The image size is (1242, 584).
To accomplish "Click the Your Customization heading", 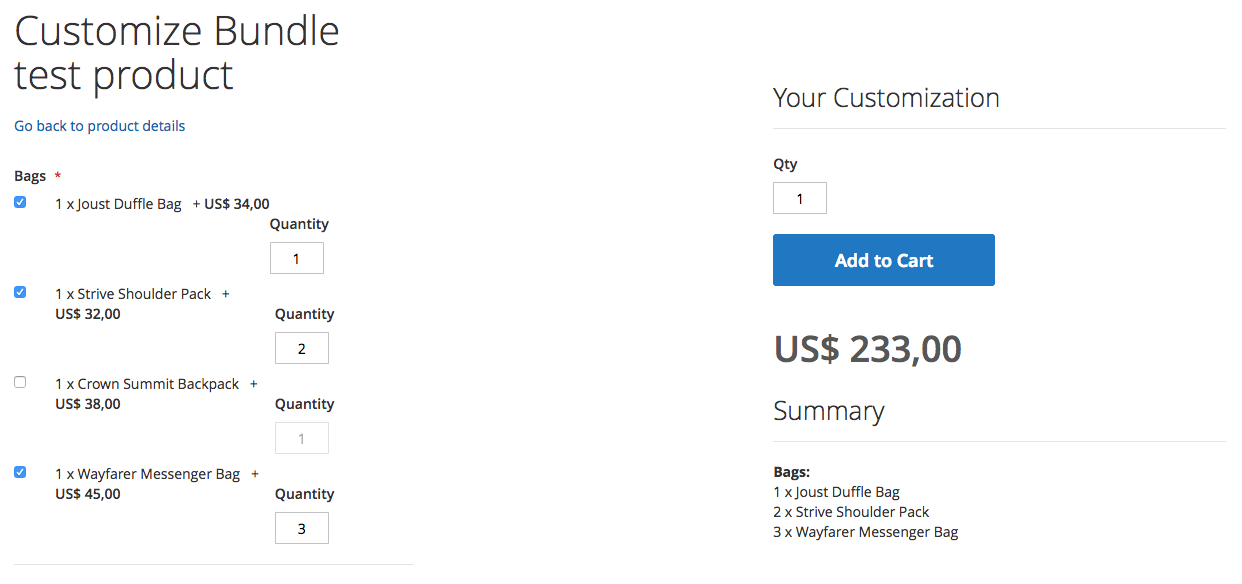I will click(886, 98).
